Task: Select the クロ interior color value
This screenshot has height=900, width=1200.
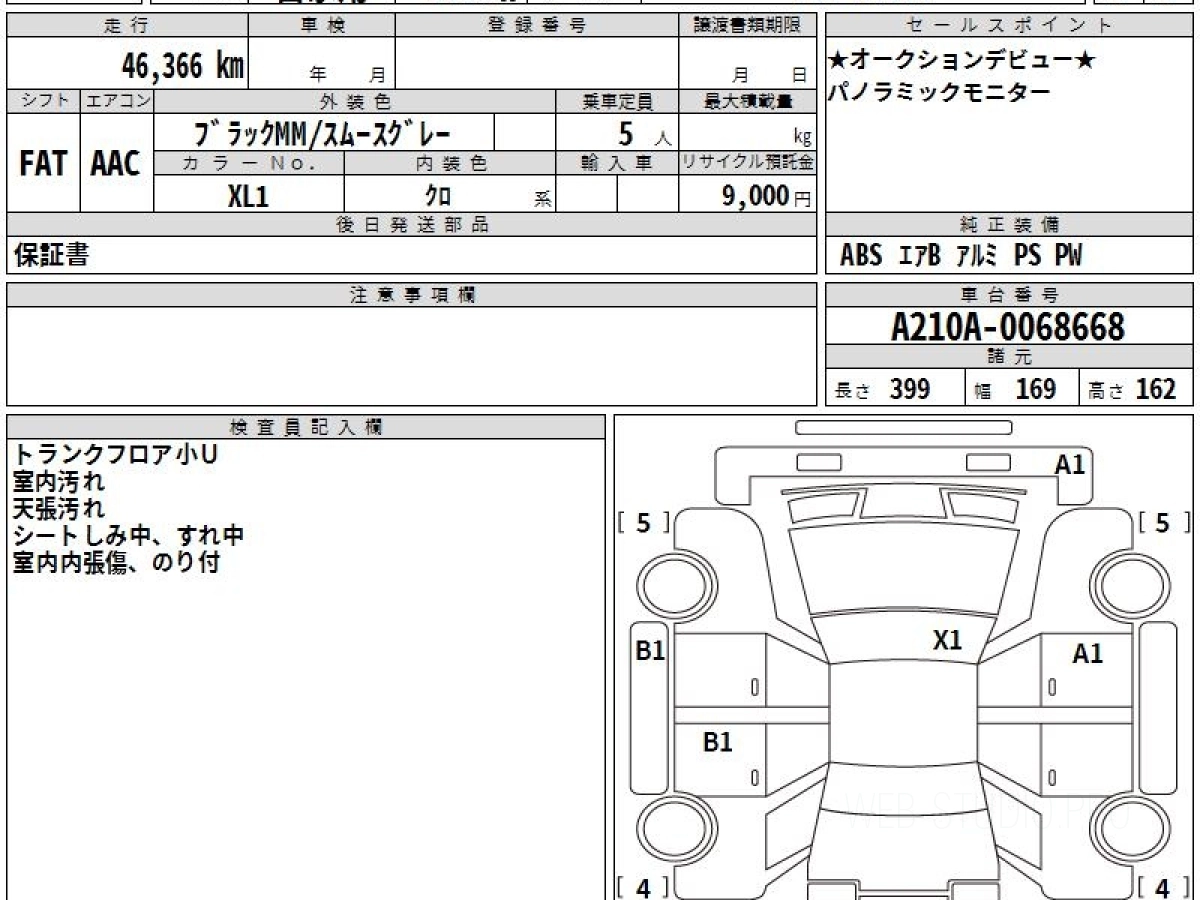Action: [438, 196]
